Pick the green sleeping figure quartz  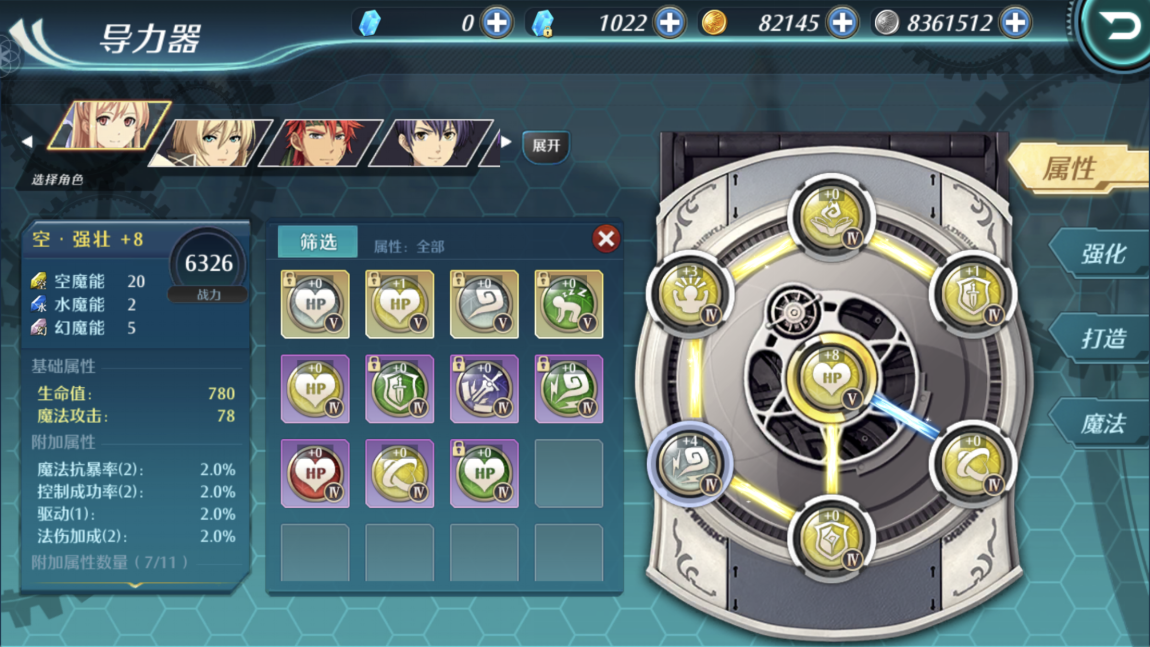568,304
